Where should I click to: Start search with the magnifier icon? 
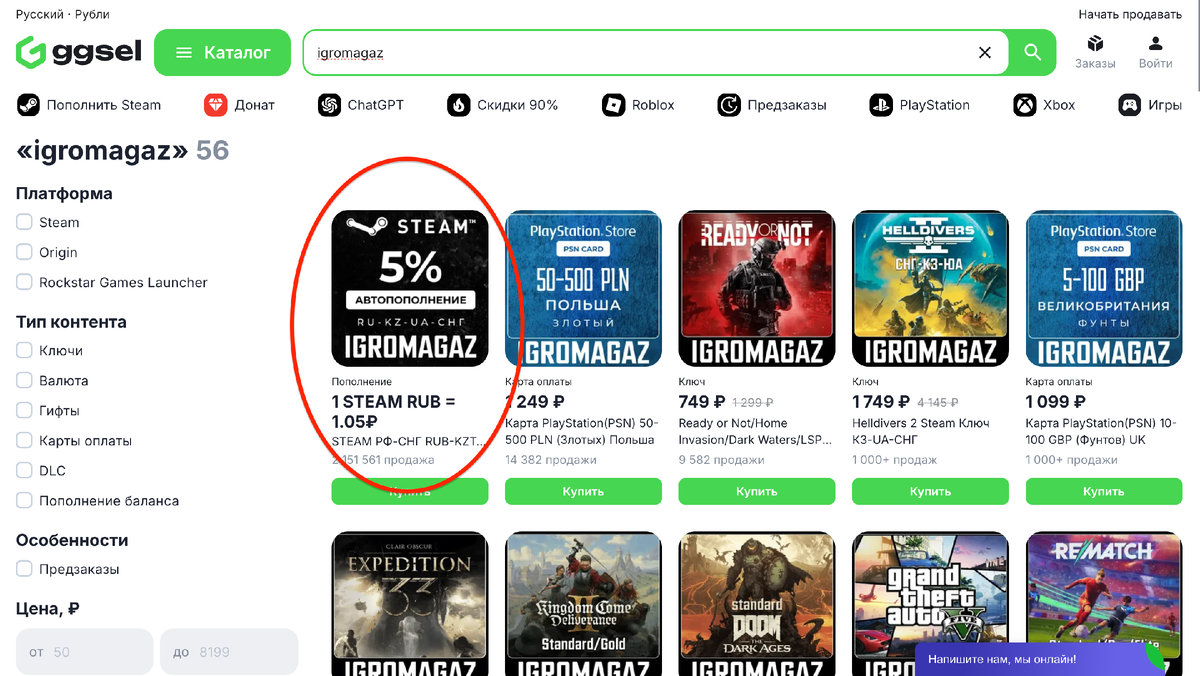click(x=1032, y=52)
